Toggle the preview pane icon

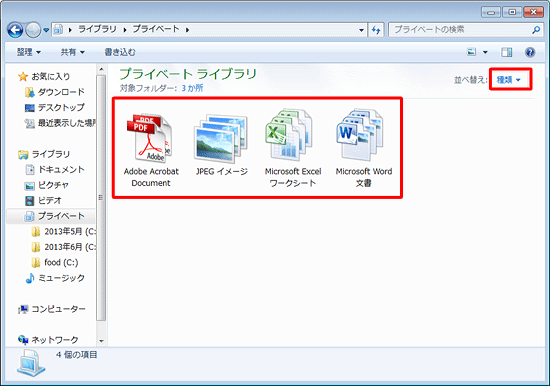(x=507, y=52)
